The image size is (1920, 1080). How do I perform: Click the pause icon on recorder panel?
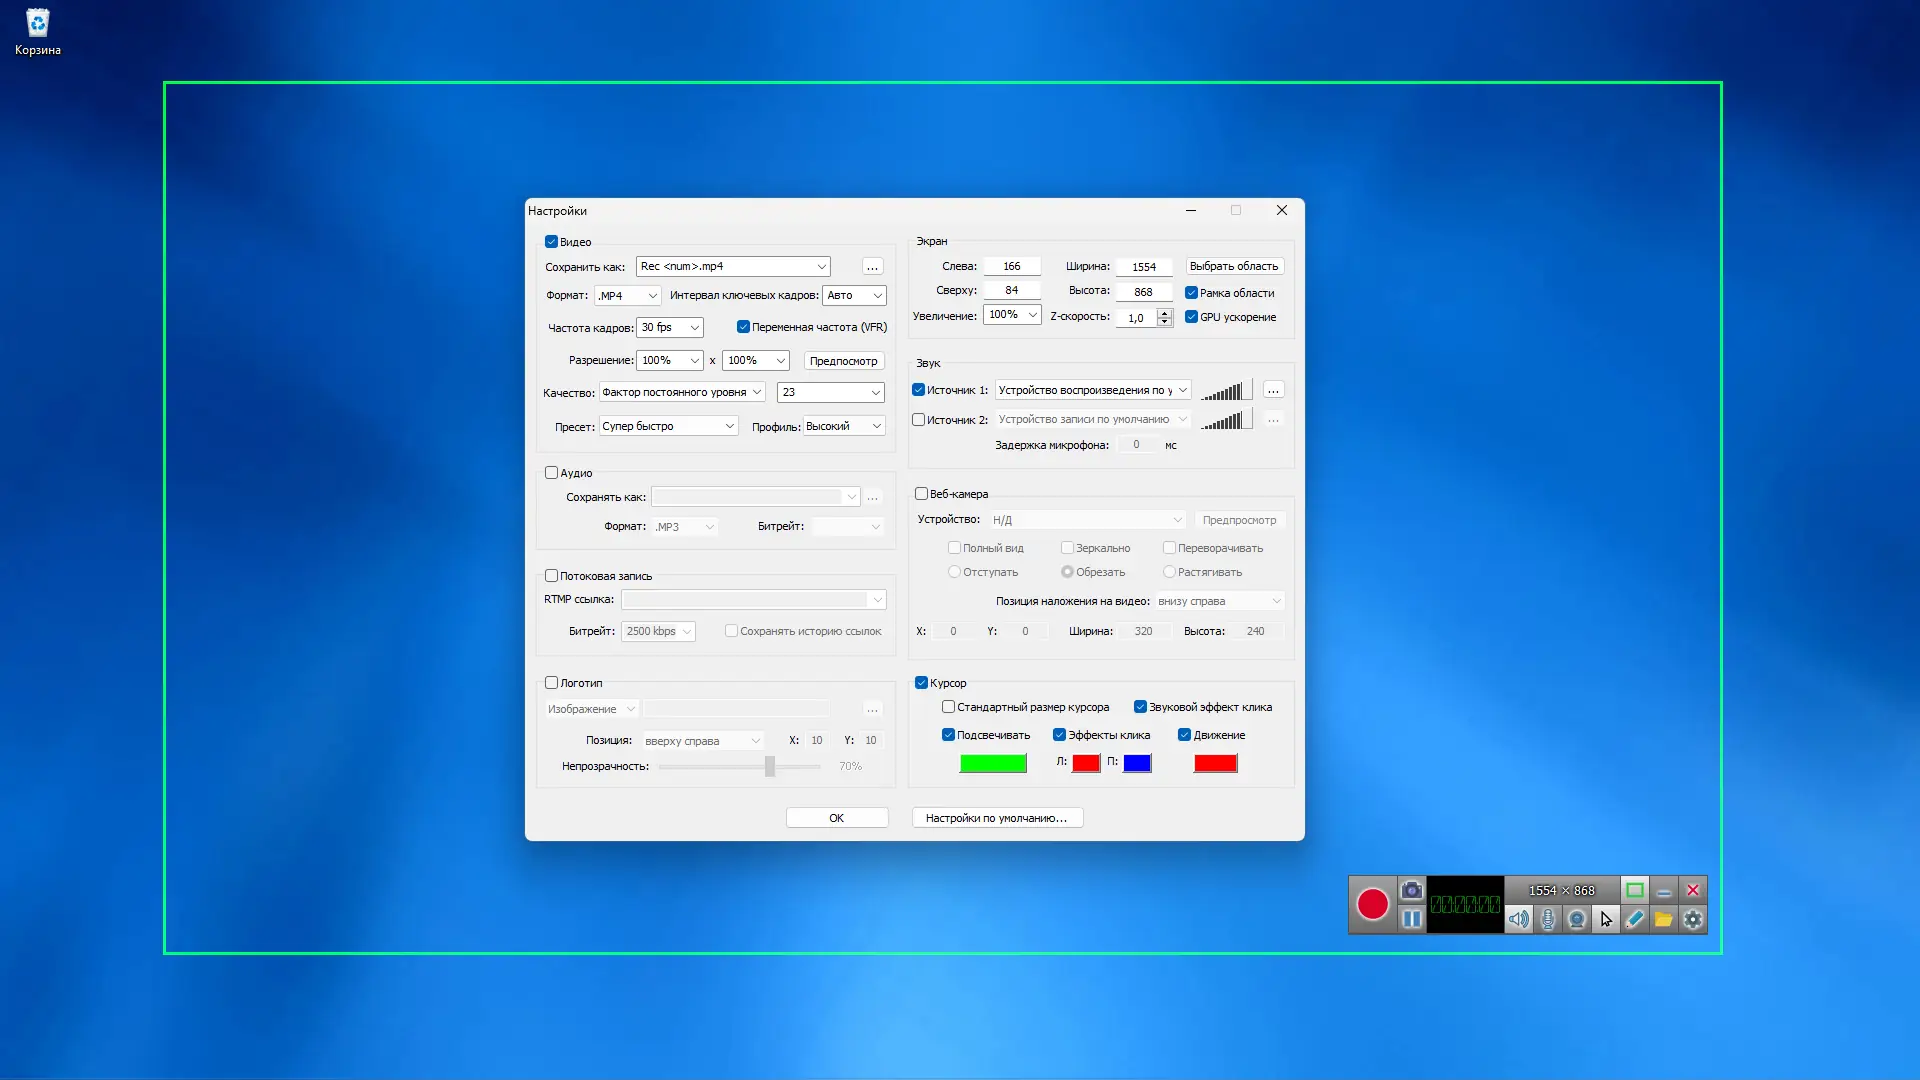point(1411,919)
